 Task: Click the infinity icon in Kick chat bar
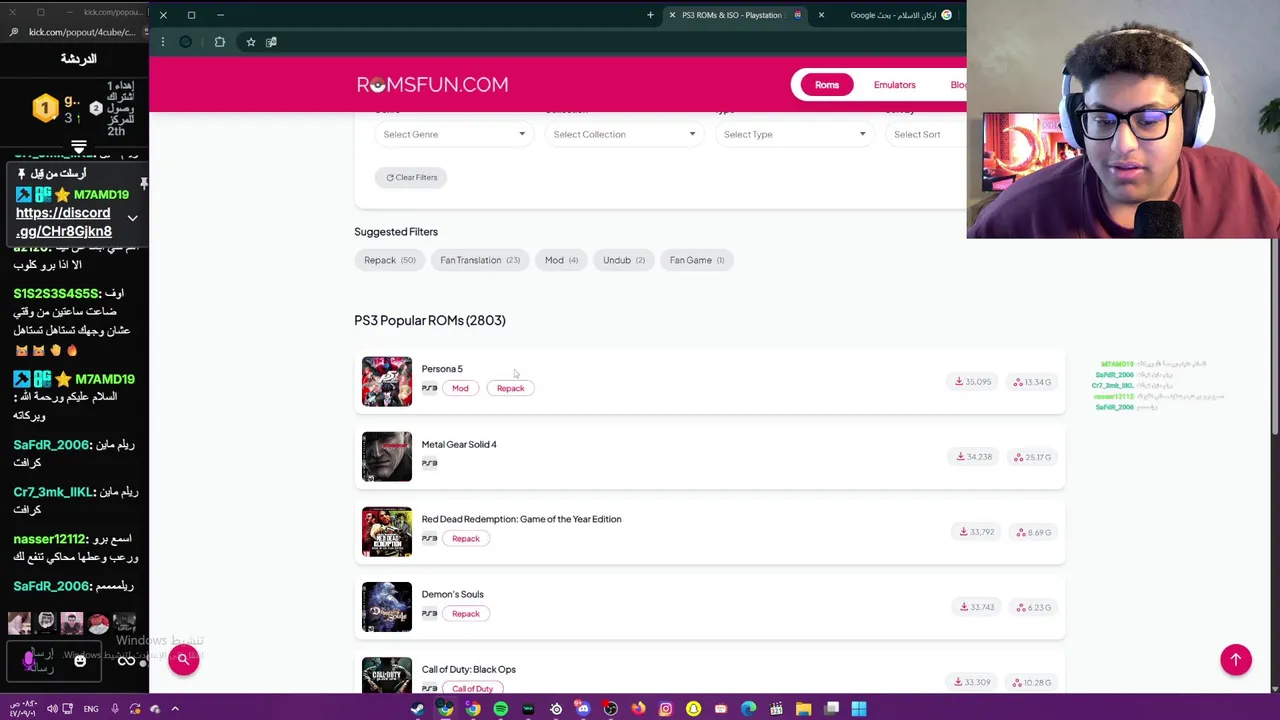click(x=127, y=660)
